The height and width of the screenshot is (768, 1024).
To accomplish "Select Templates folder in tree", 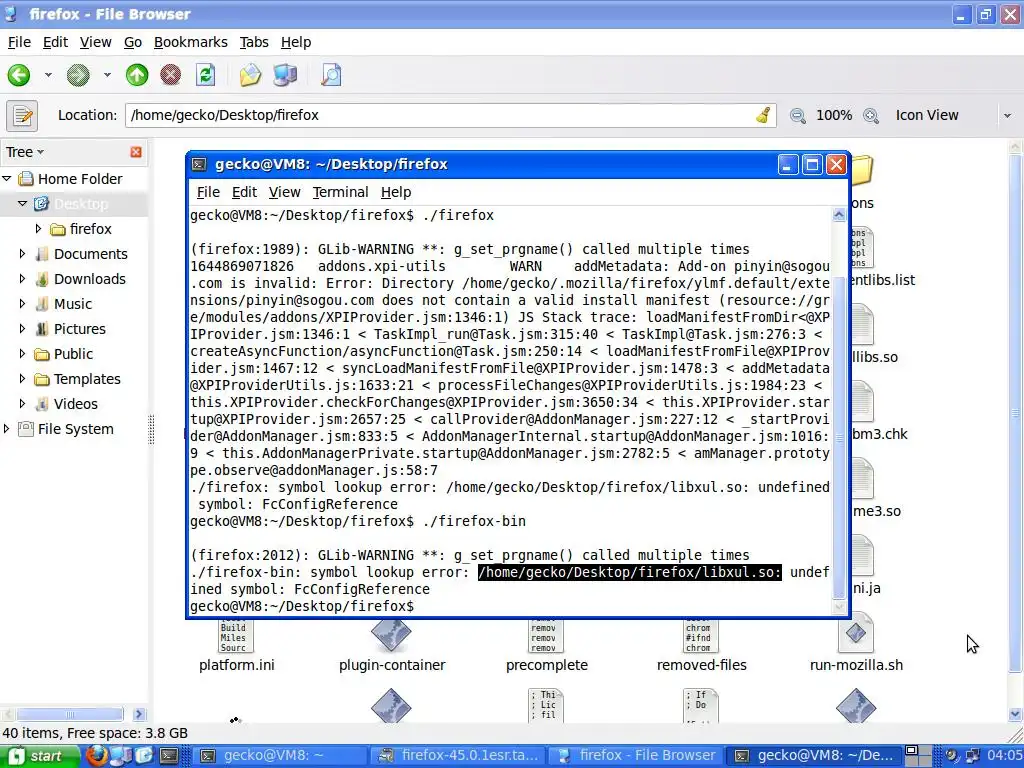I will click(x=87, y=379).
